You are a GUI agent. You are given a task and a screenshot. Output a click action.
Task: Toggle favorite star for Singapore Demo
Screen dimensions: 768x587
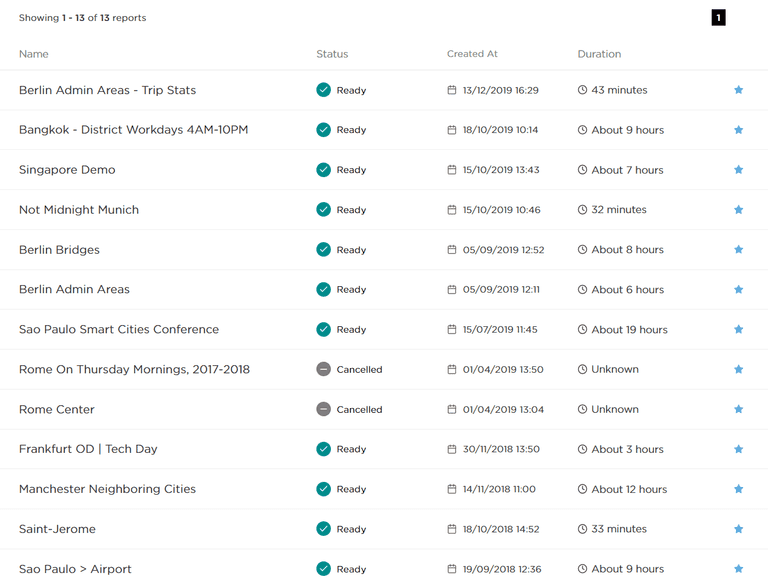click(738, 170)
